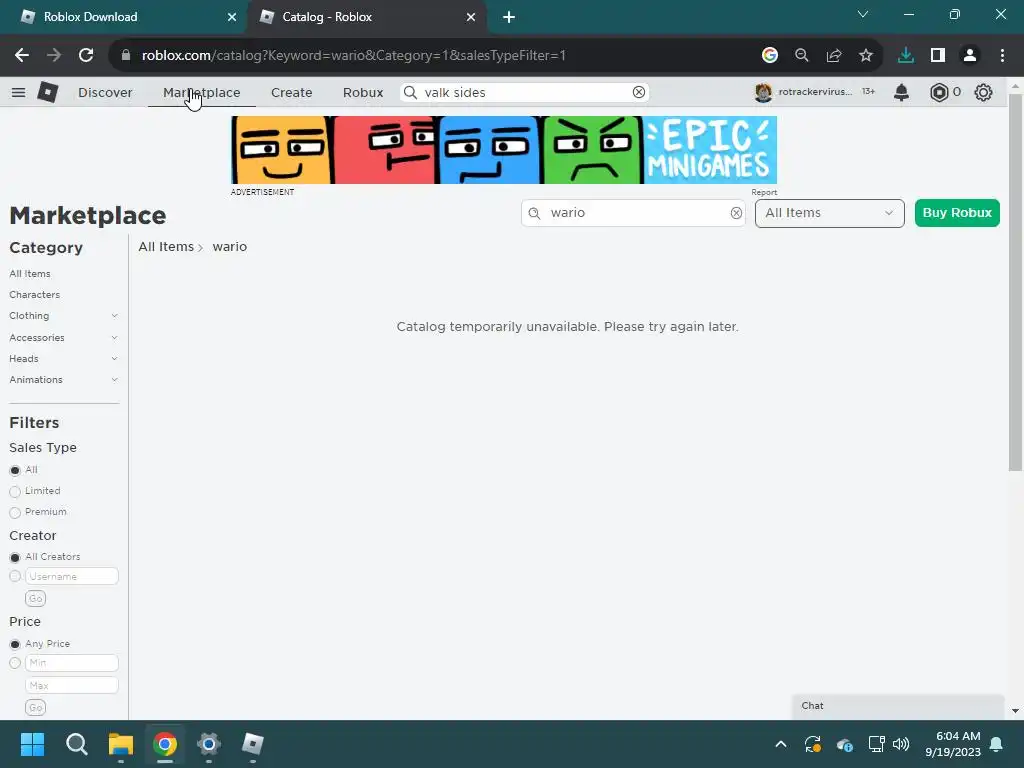View the site lock information

click(126, 56)
